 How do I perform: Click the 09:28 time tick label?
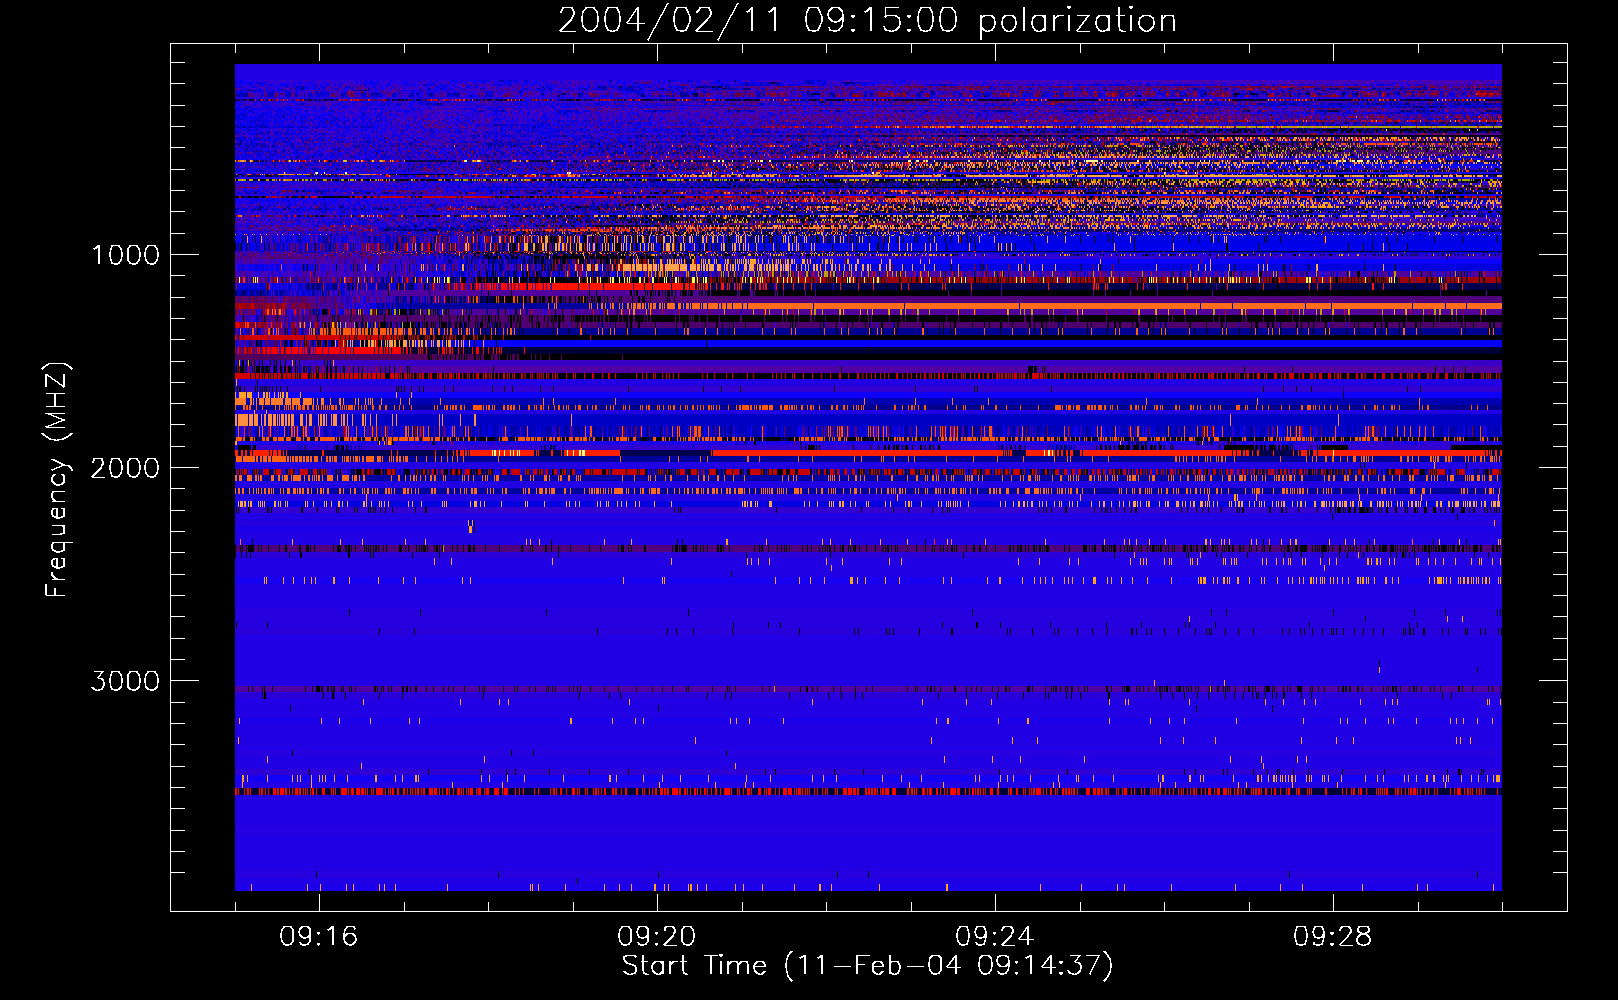pos(1333,937)
